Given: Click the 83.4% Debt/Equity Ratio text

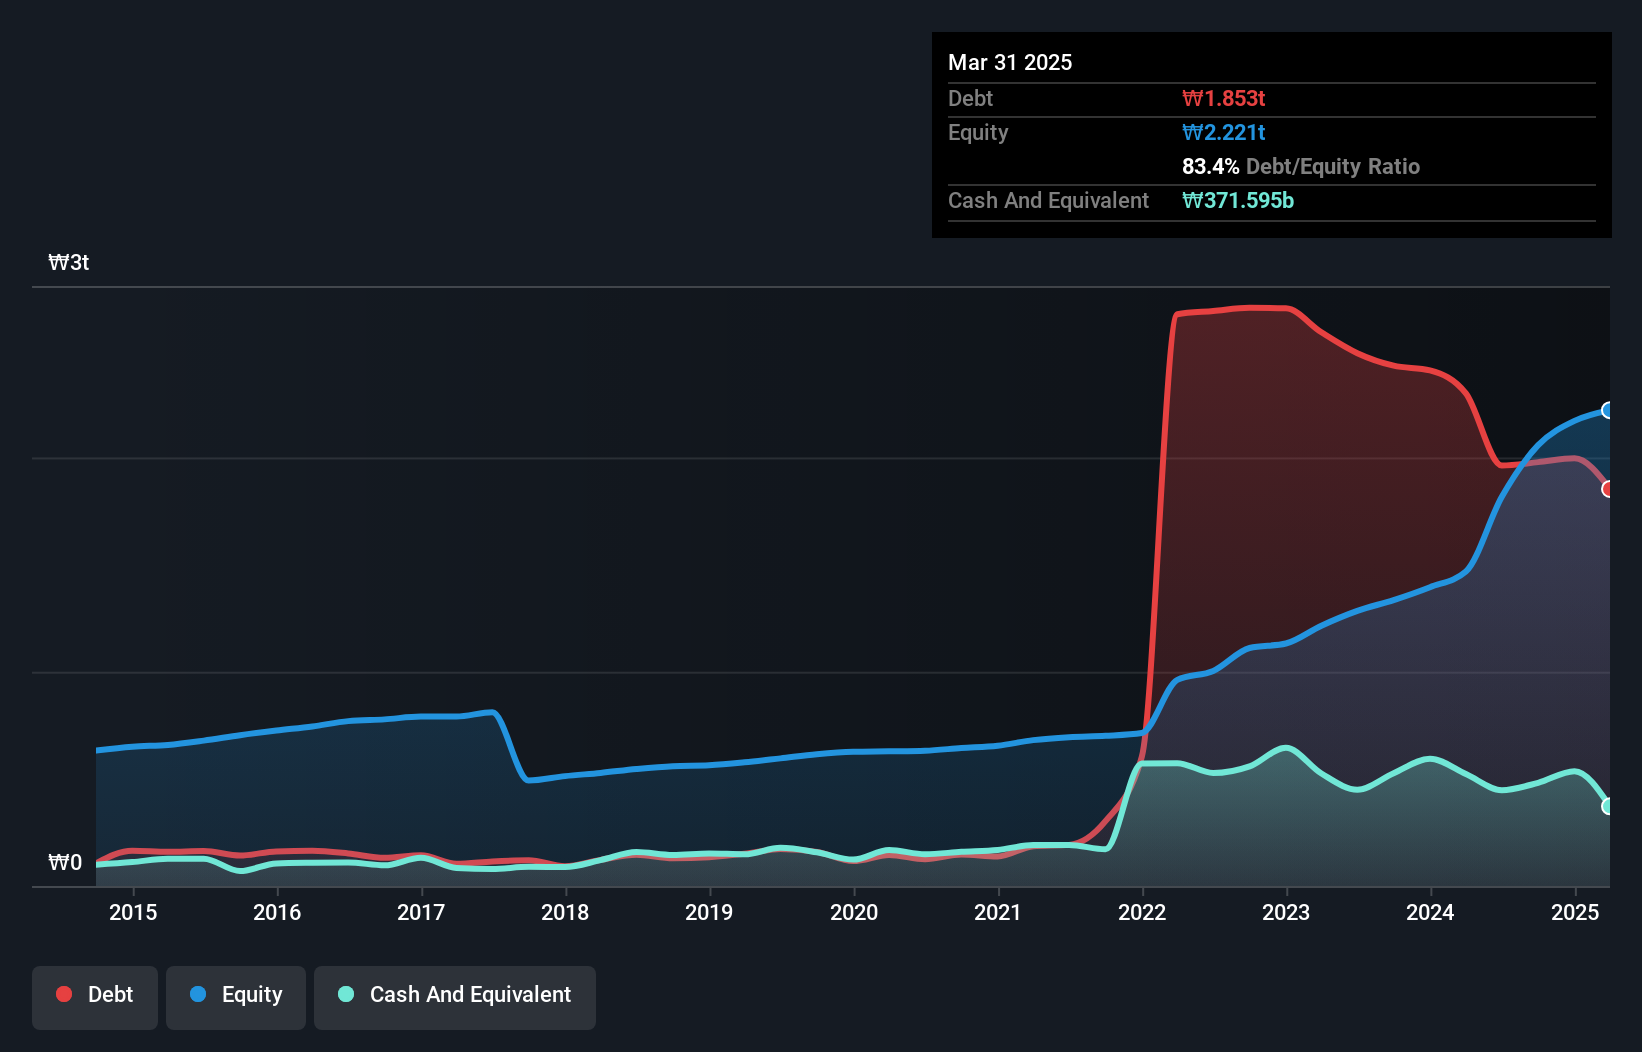Looking at the screenshot, I should pyautogui.click(x=1301, y=166).
